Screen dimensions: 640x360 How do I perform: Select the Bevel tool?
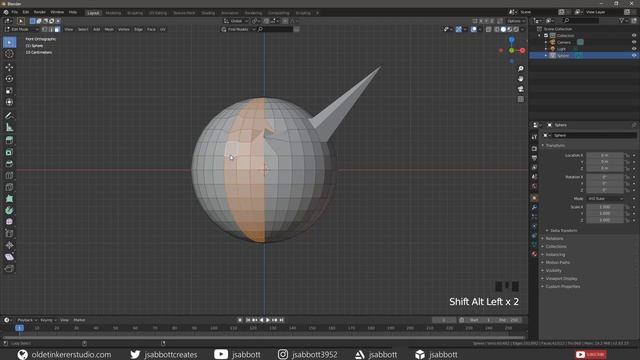pos(9,164)
